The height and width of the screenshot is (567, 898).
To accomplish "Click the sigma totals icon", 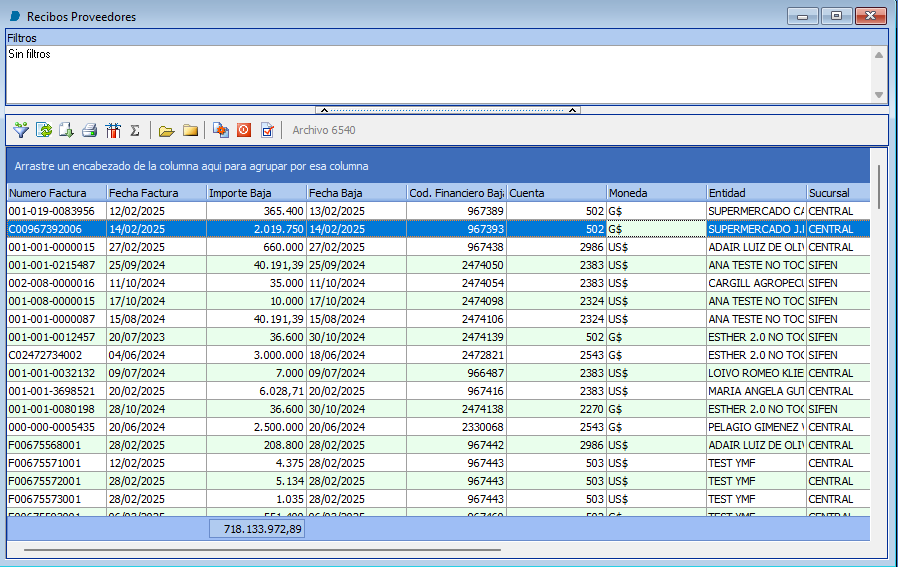I will point(135,131).
